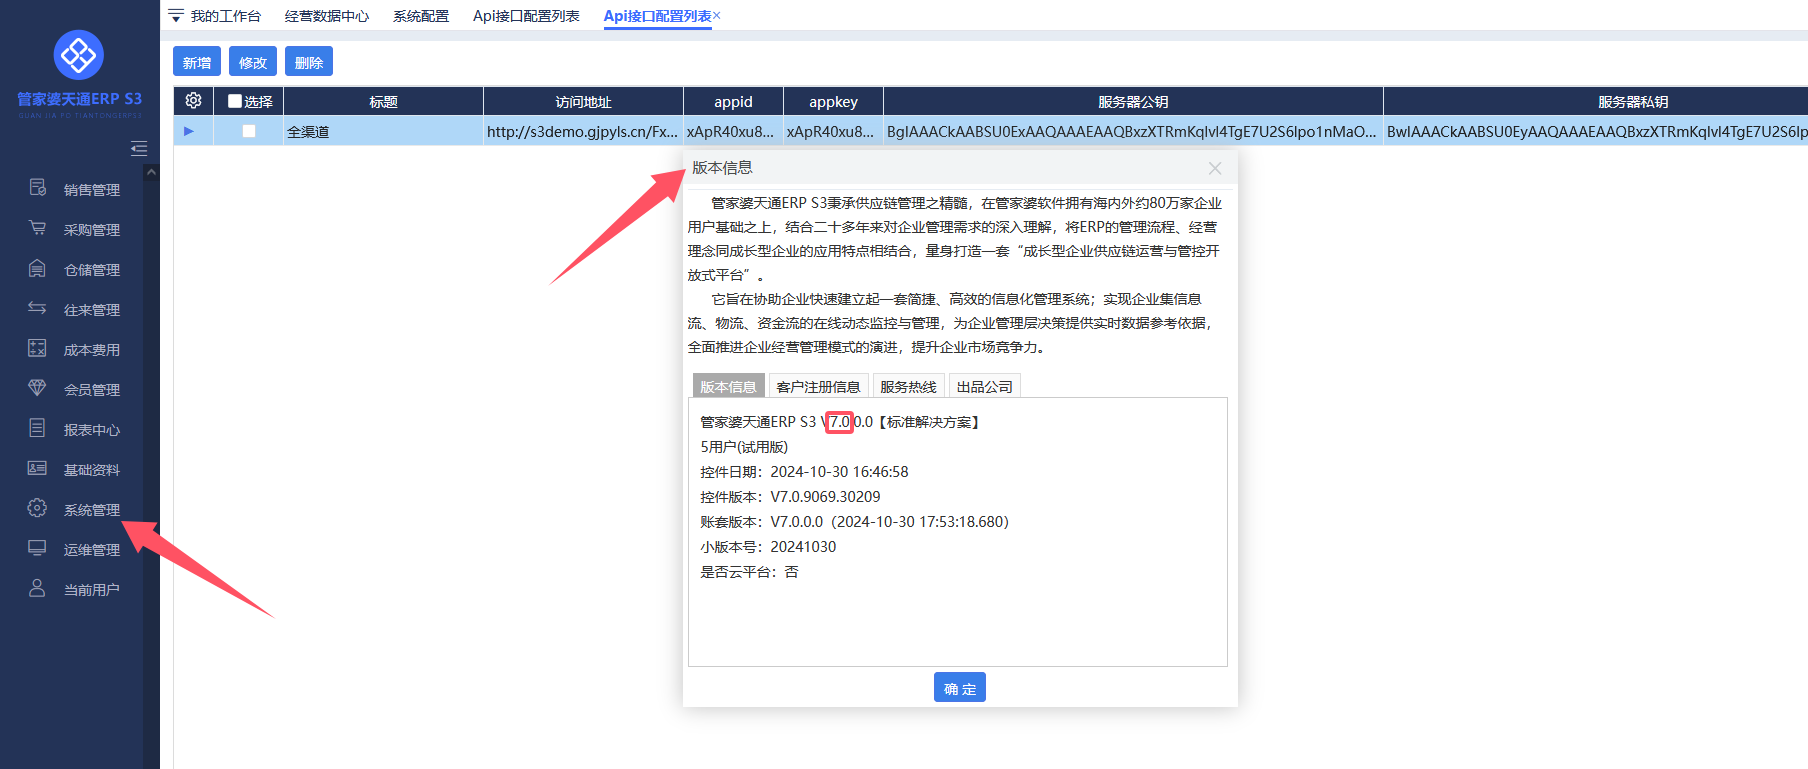Open the tab list dropdown before 我的工作台

(176, 16)
